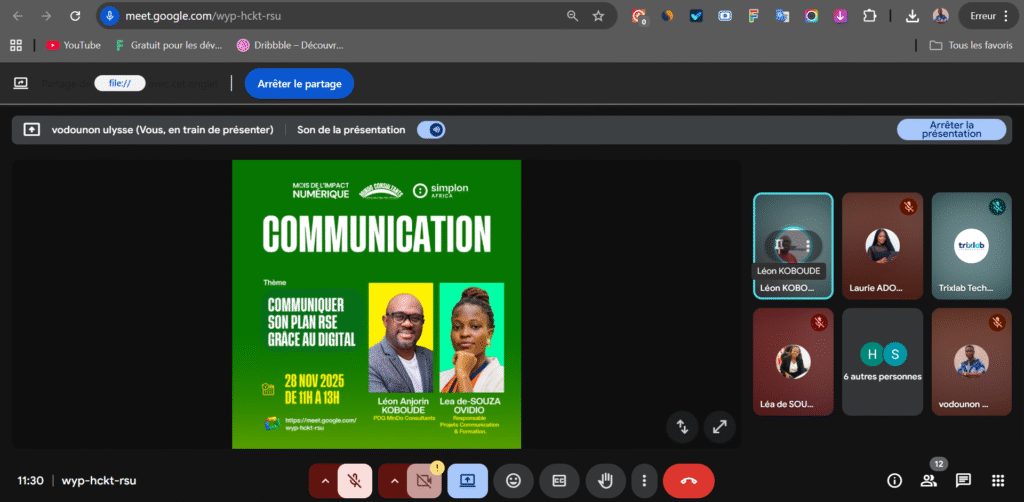Open the Chrome profile avatar
The image size is (1024, 502).
[940, 16]
